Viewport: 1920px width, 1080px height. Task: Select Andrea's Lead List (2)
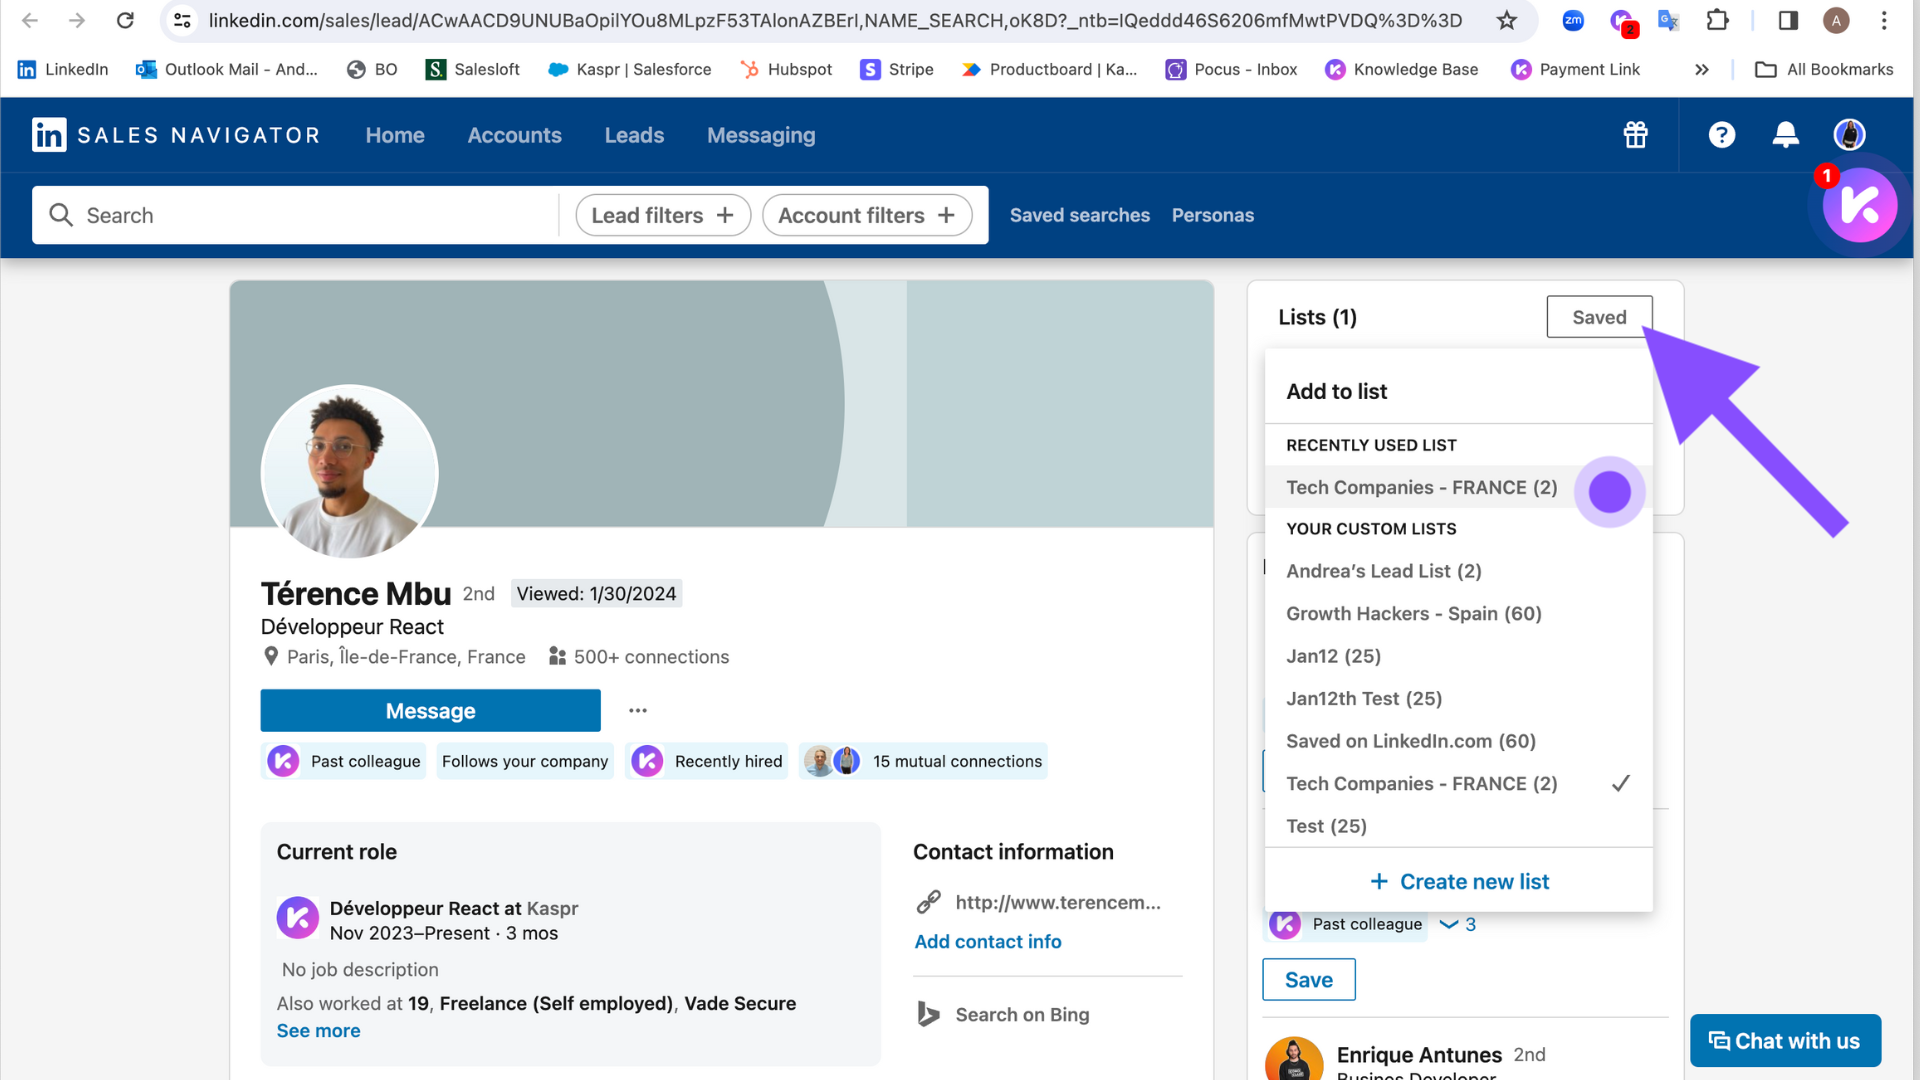click(1458, 571)
